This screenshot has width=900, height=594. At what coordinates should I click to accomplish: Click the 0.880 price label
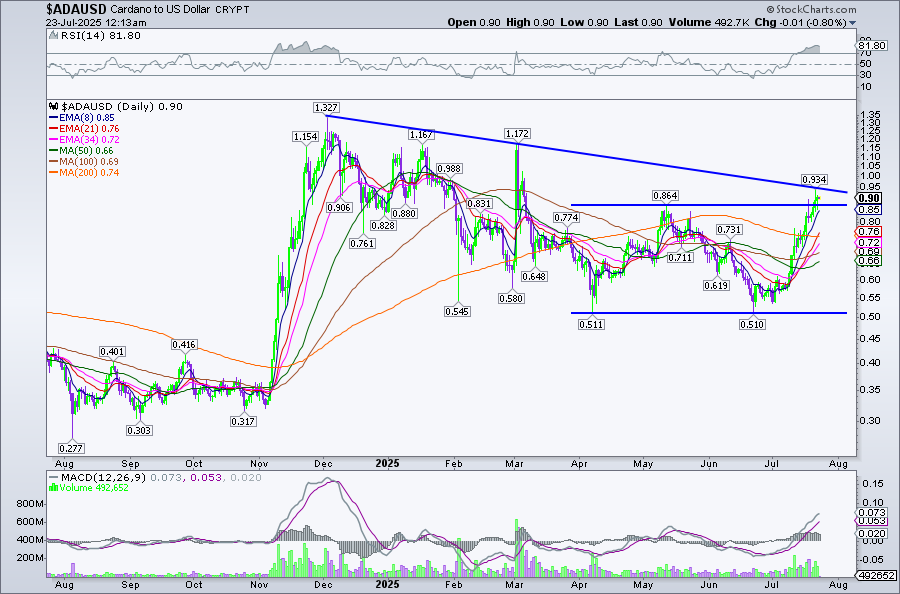click(x=404, y=213)
